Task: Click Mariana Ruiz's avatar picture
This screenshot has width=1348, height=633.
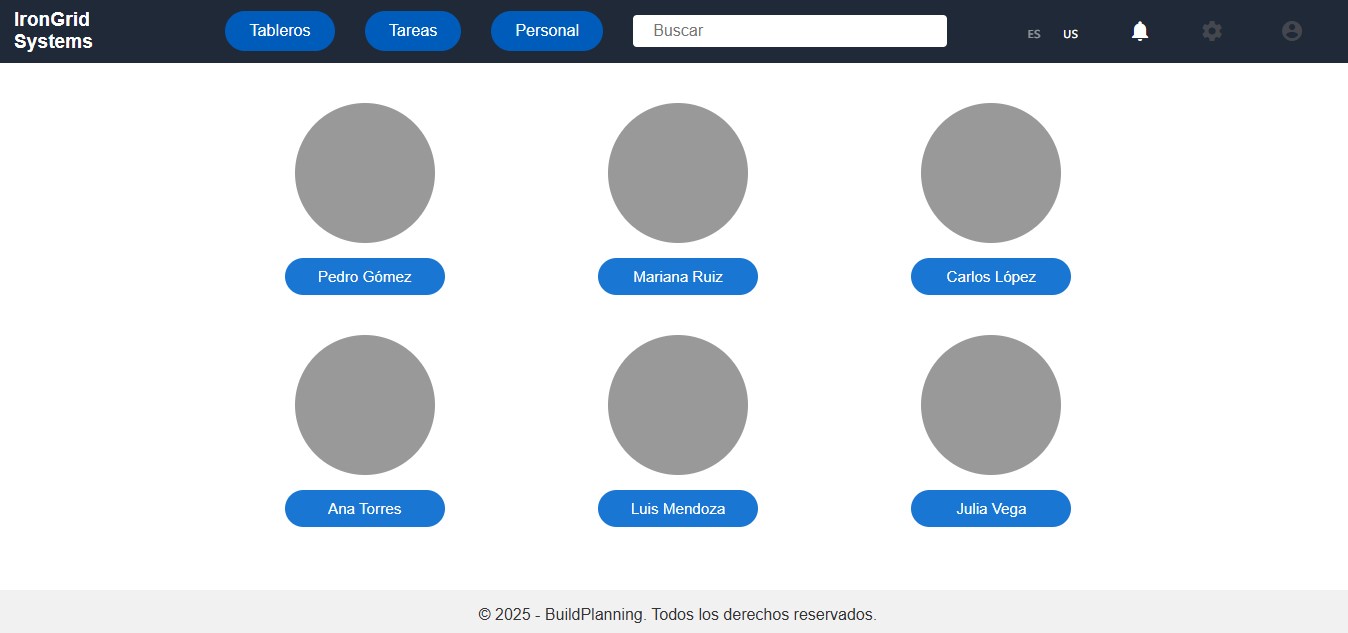Action: point(678,173)
